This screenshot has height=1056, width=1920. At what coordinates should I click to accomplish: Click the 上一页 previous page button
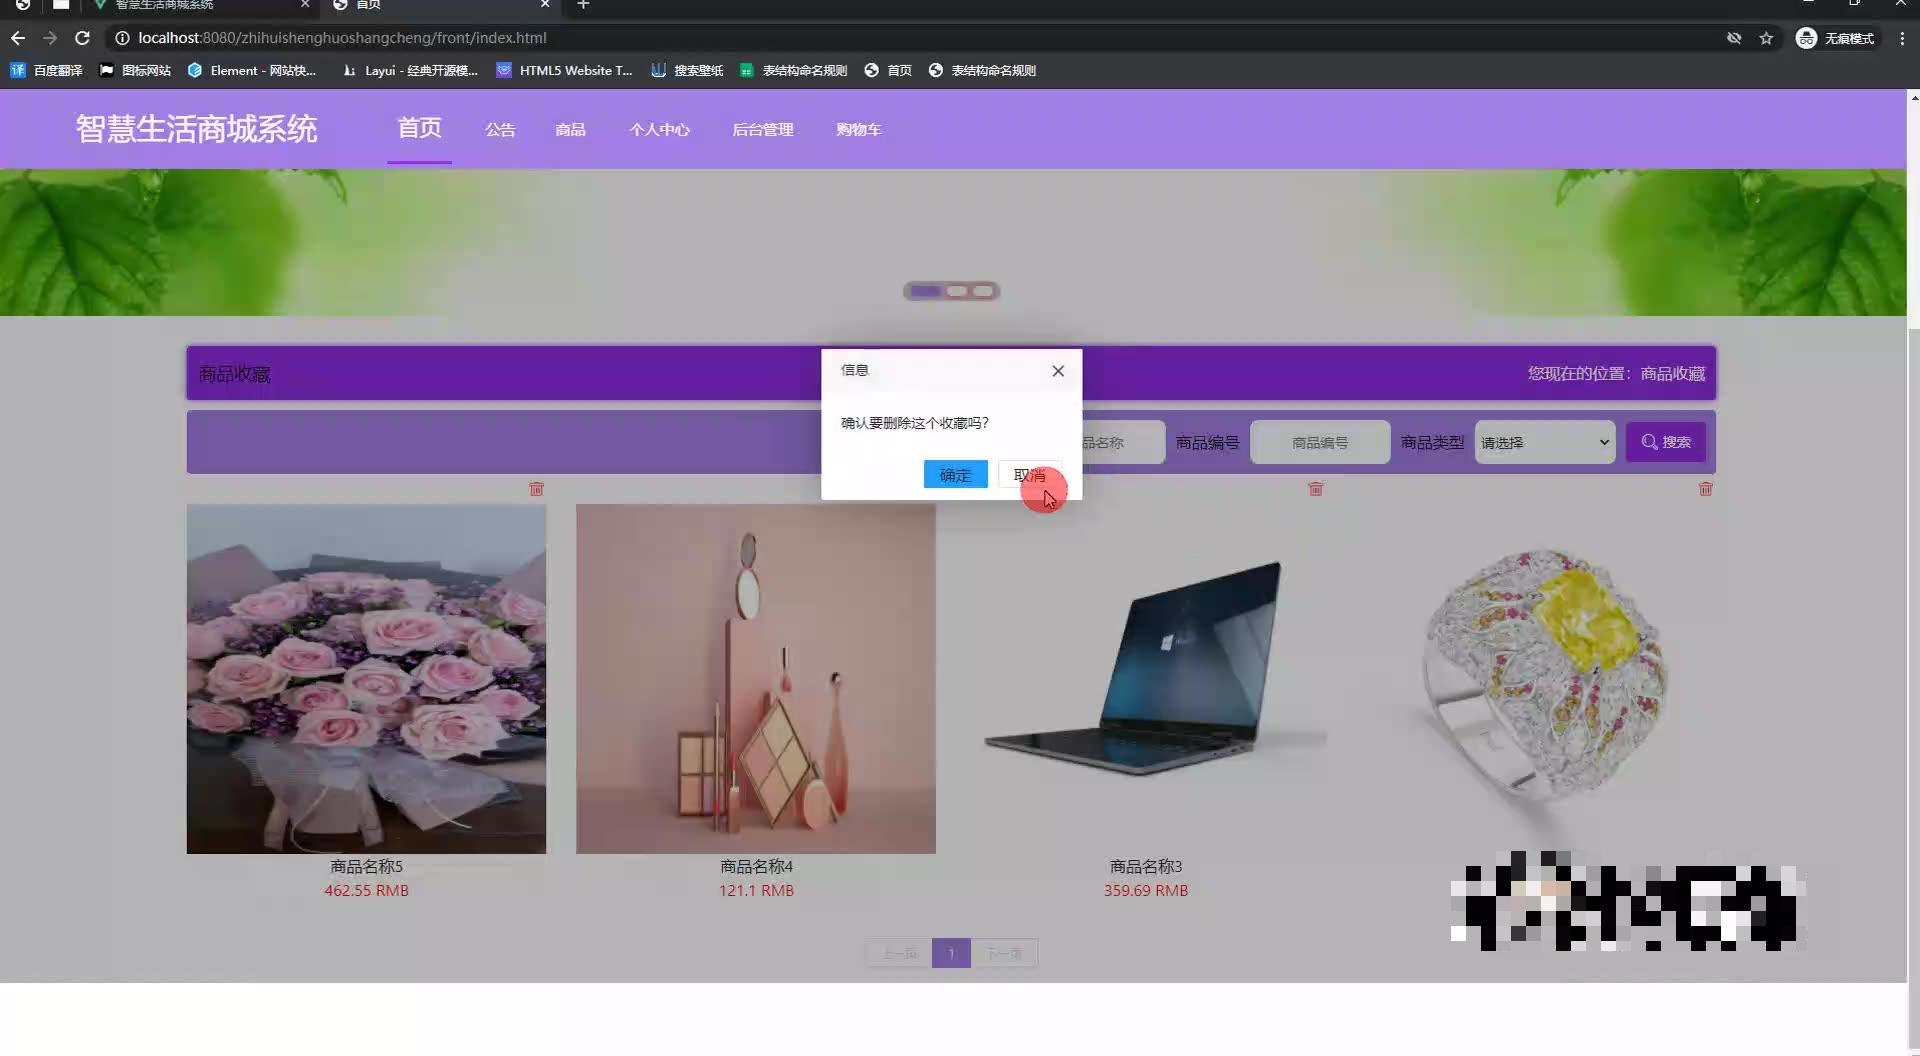[899, 953]
